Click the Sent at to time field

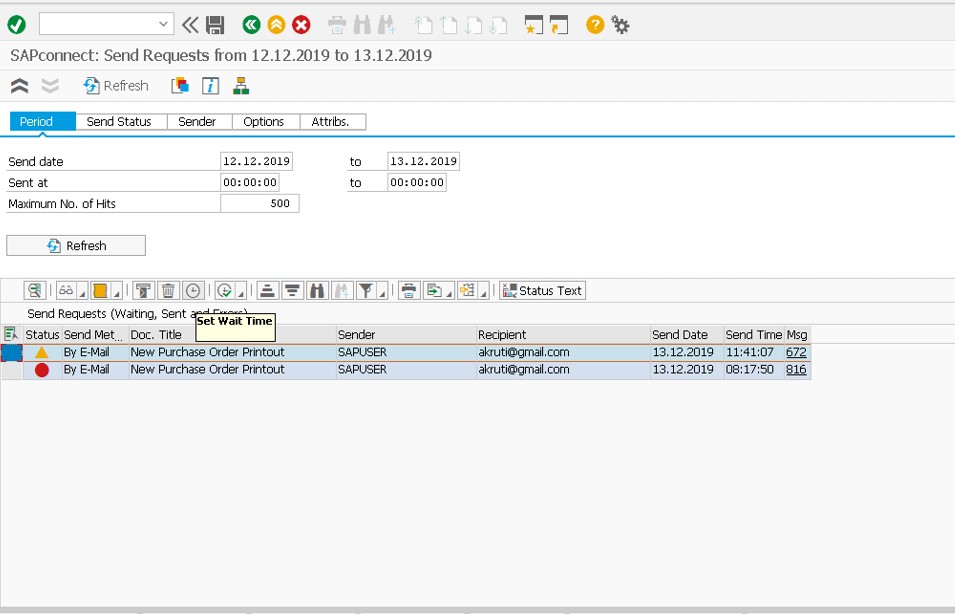point(417,182)
